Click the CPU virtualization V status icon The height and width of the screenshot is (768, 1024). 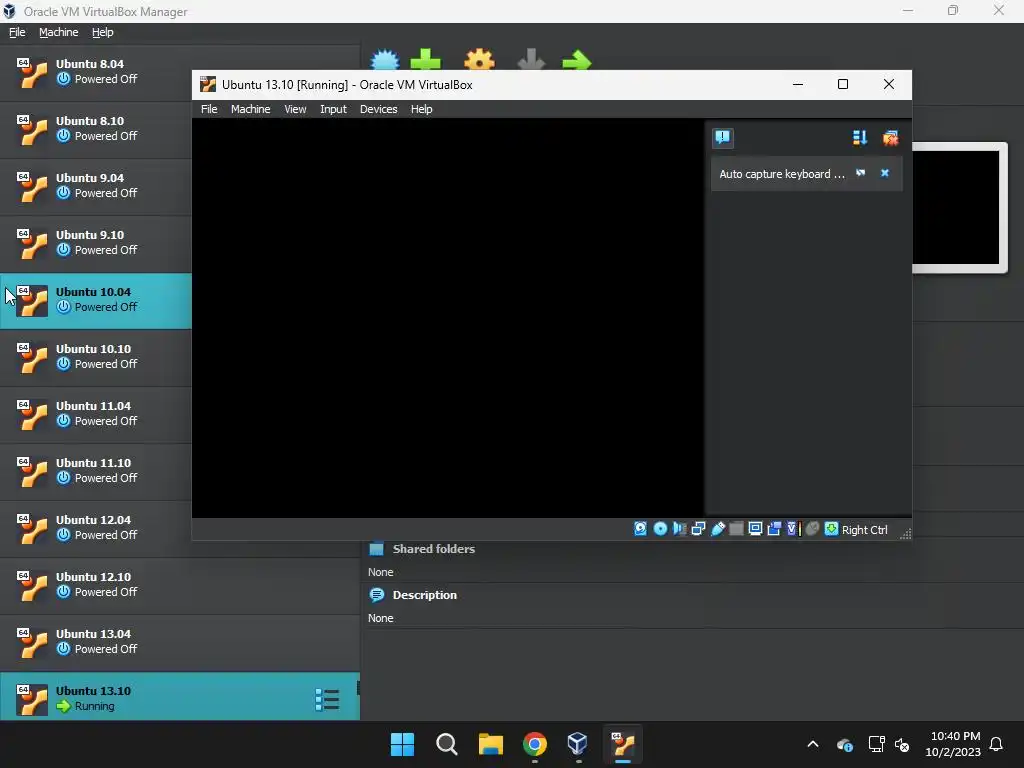point(793,529)
